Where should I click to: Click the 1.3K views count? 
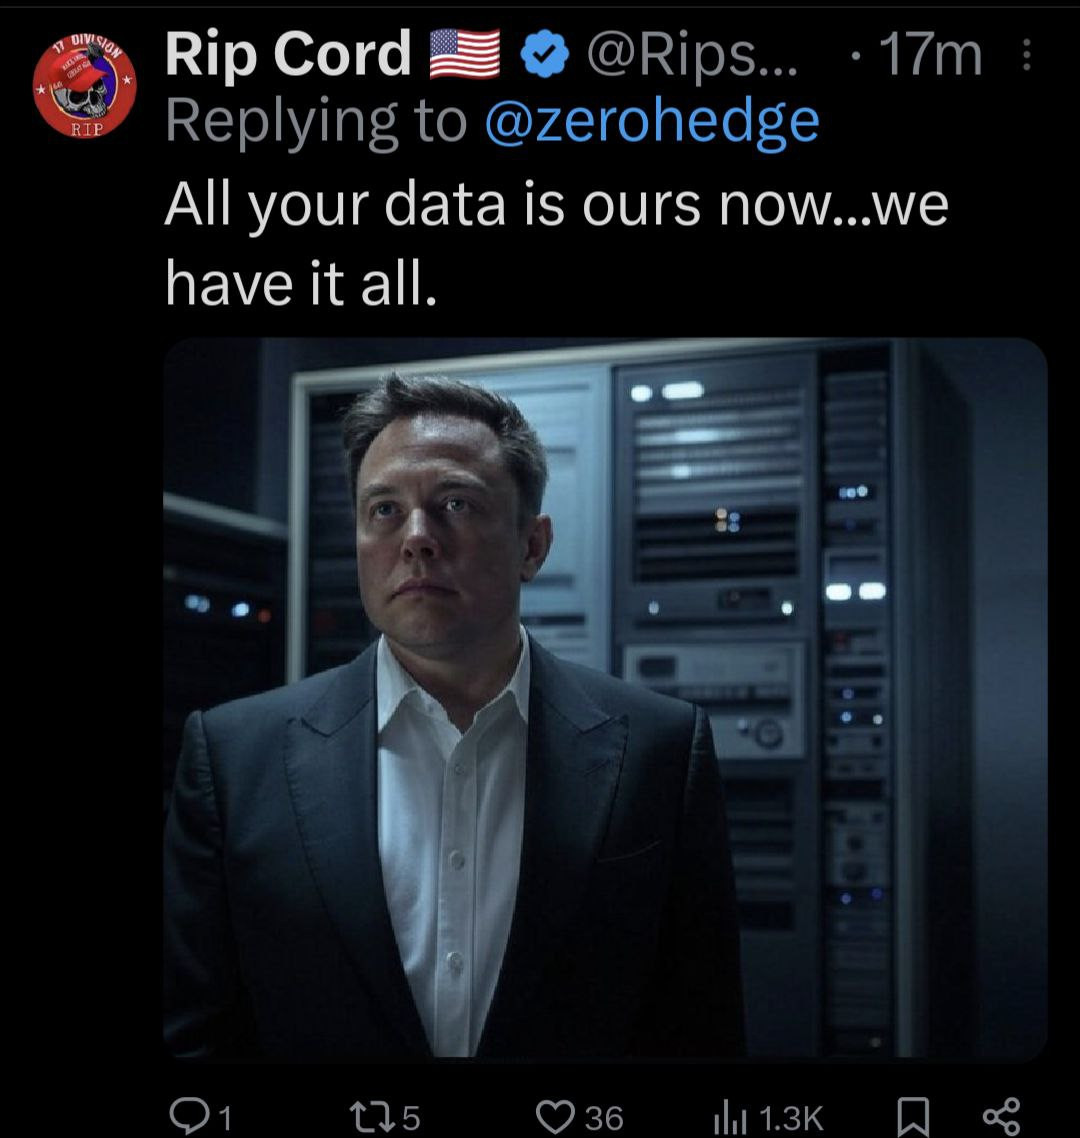point(790,1117)
